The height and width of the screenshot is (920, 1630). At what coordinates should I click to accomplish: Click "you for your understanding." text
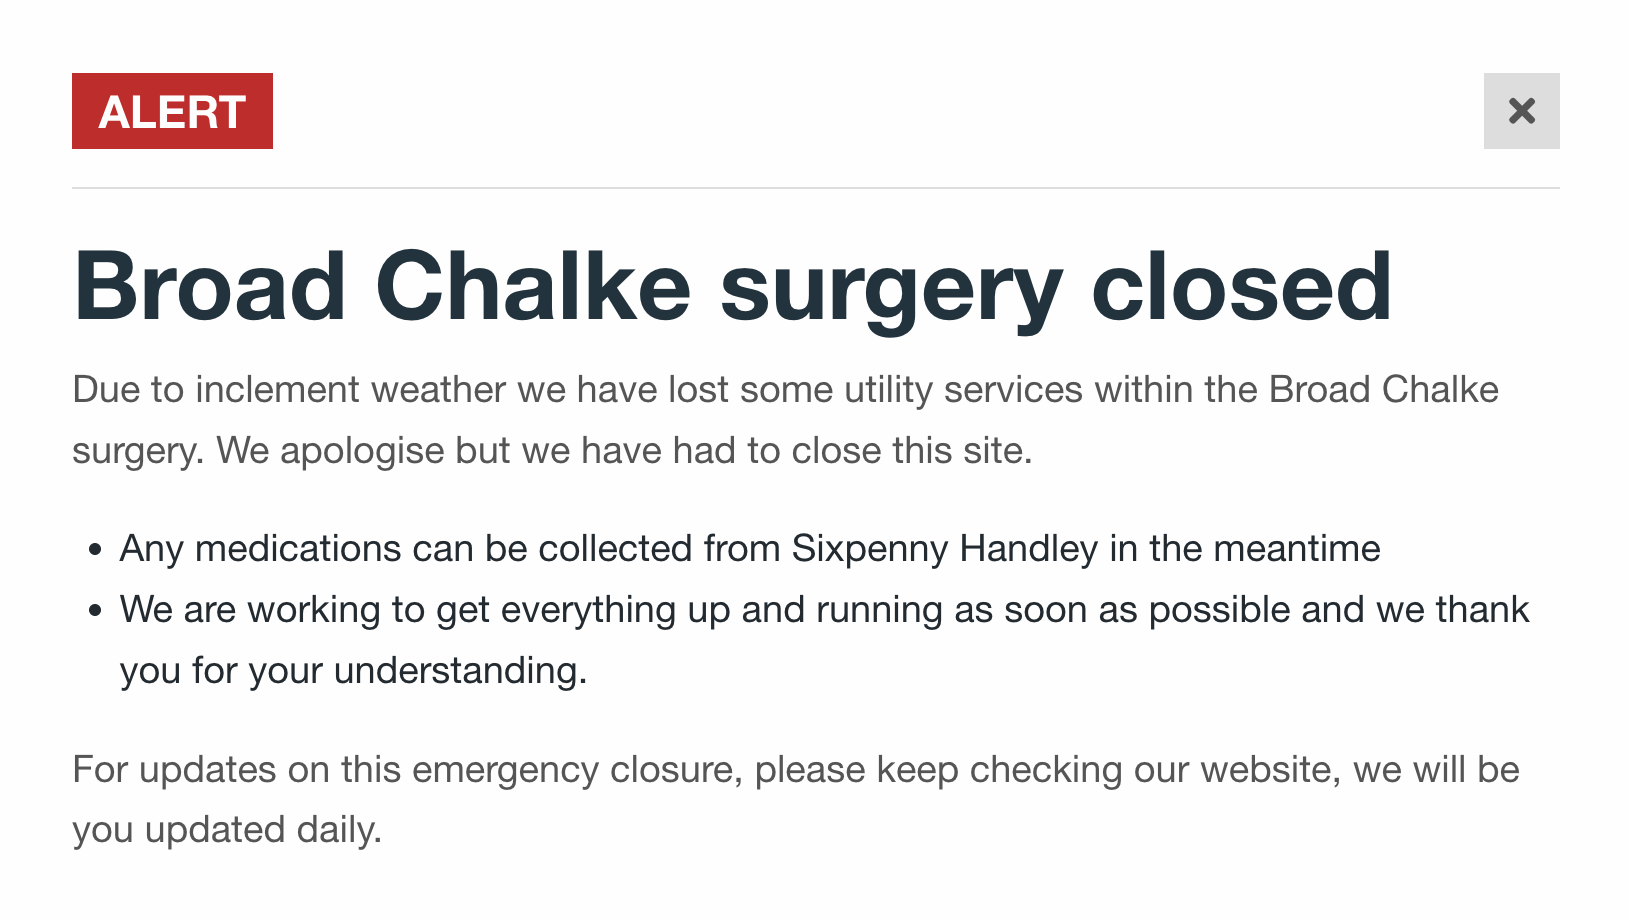pyautogui.click(x=353, y=671)
